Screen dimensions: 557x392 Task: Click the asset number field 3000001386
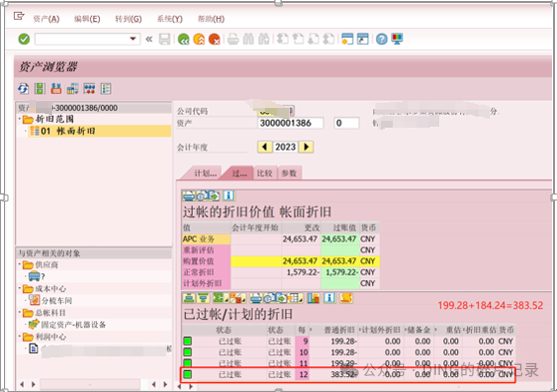(x=290, y=123)
